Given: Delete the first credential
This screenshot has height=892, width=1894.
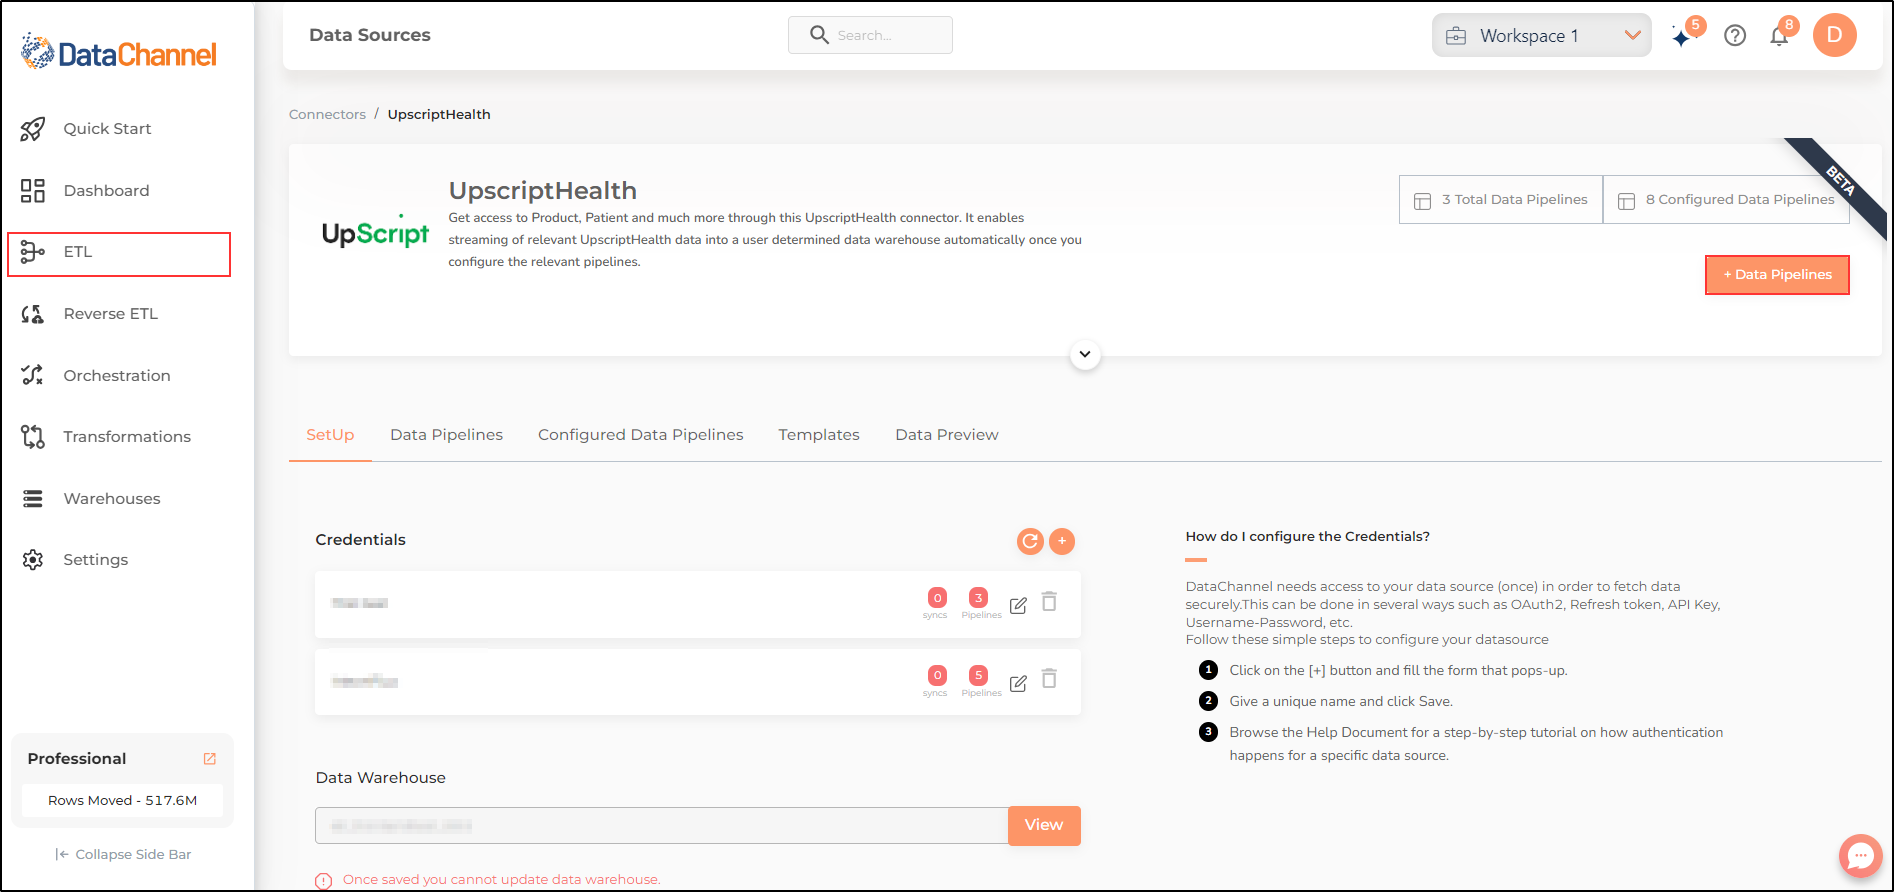Looking at the screenshot, I should point(1049,602).
